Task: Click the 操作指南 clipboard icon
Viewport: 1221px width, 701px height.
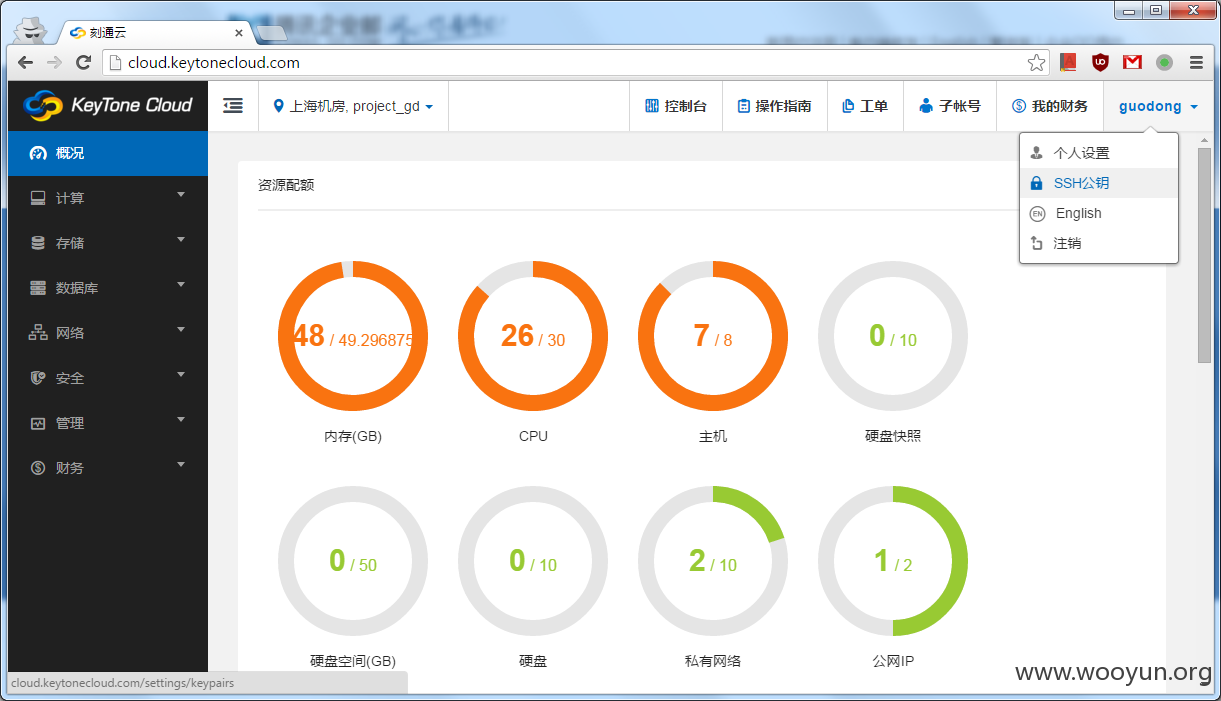Action: coord(743,106)
